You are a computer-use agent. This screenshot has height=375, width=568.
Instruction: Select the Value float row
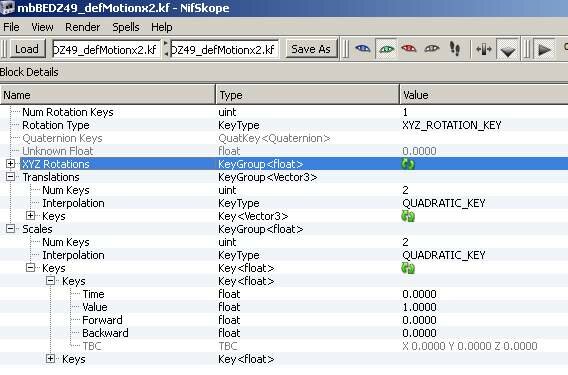[x=284, y=307]
